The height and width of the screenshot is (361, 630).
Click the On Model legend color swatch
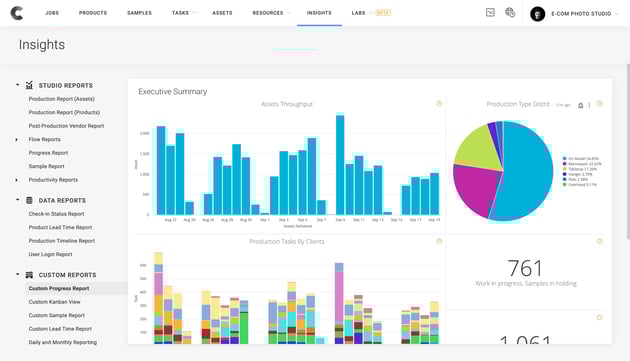click(565, 159)
